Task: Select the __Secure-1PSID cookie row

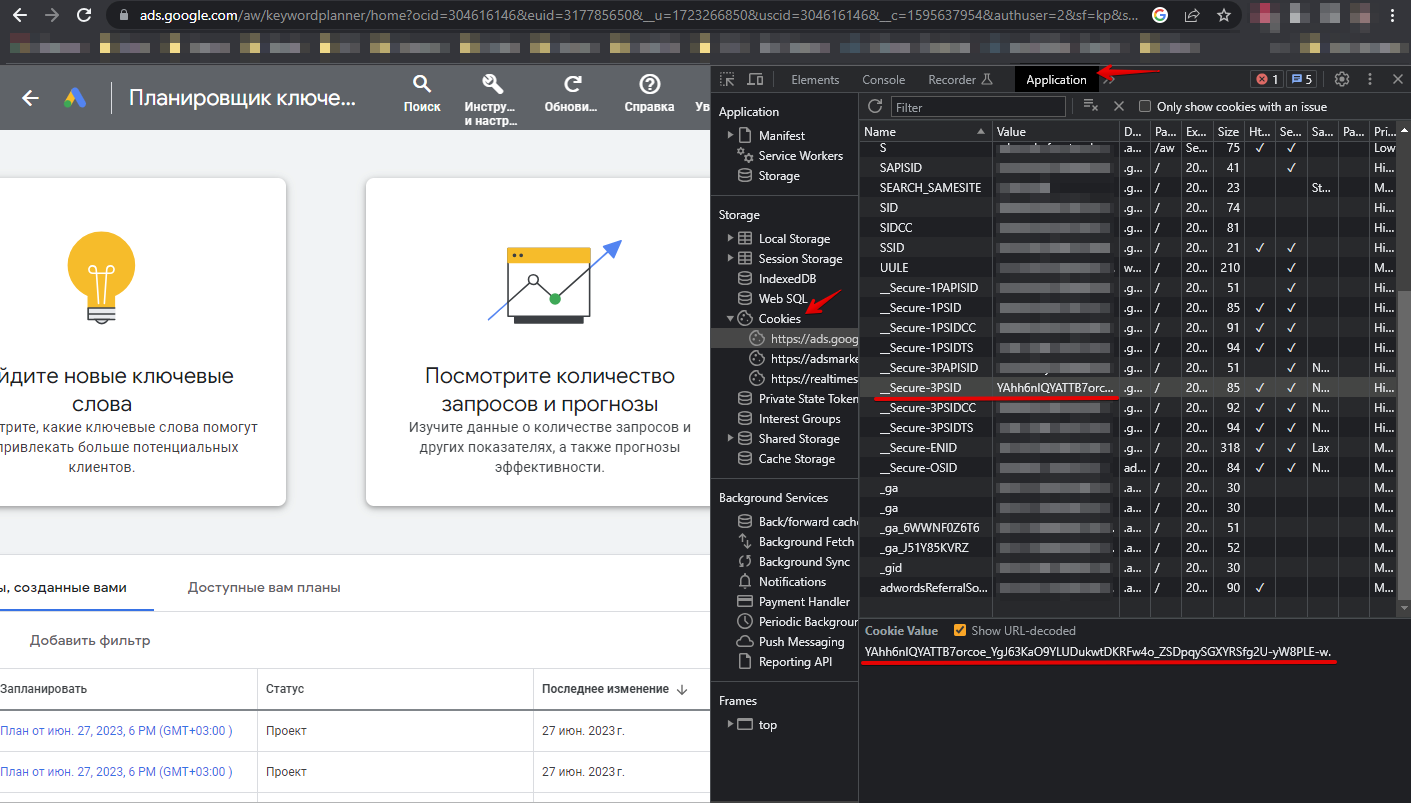Action: (x=919, y=308)
